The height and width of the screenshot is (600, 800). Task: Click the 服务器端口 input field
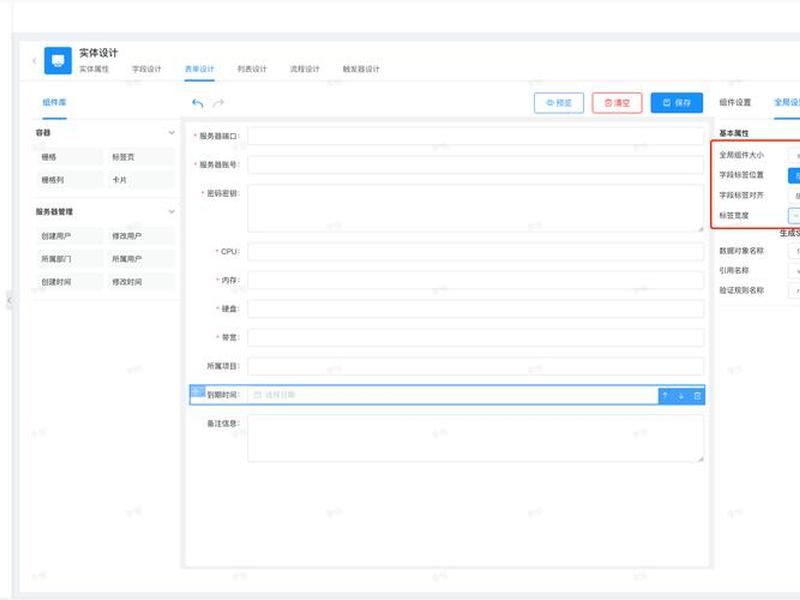476,136
